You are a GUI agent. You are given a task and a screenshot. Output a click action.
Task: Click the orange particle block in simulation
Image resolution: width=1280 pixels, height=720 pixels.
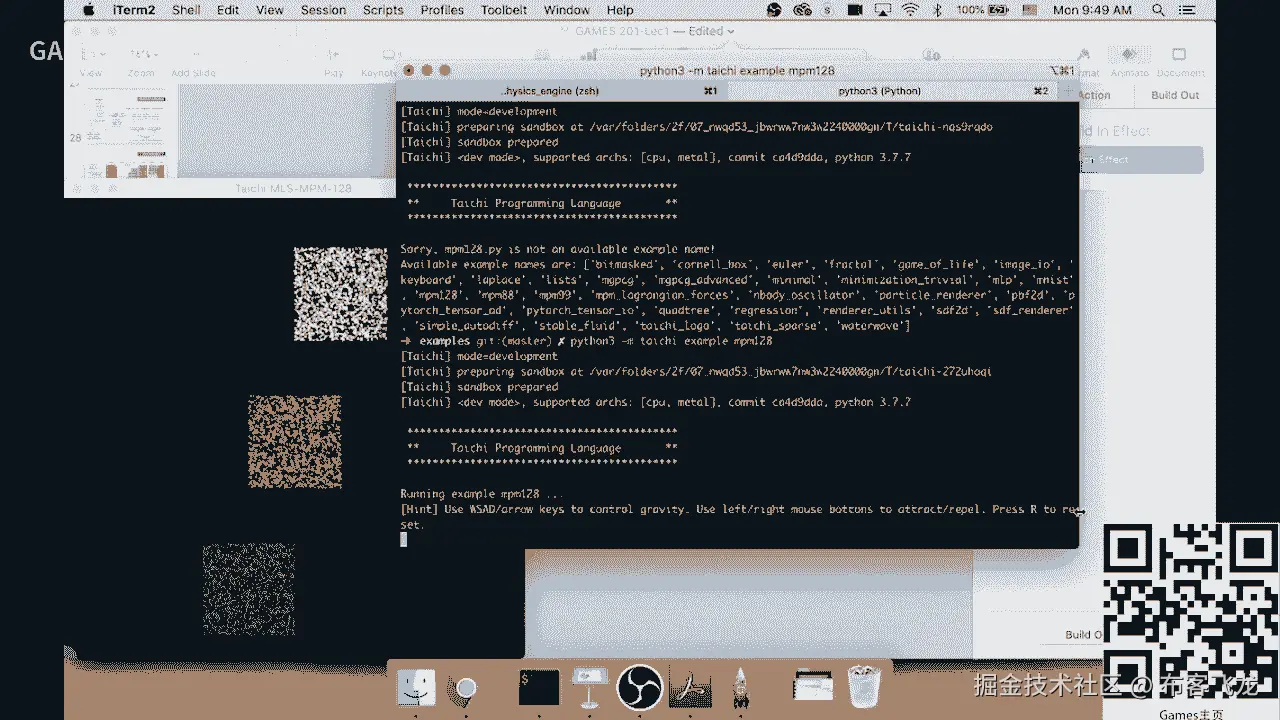(295, 441)
